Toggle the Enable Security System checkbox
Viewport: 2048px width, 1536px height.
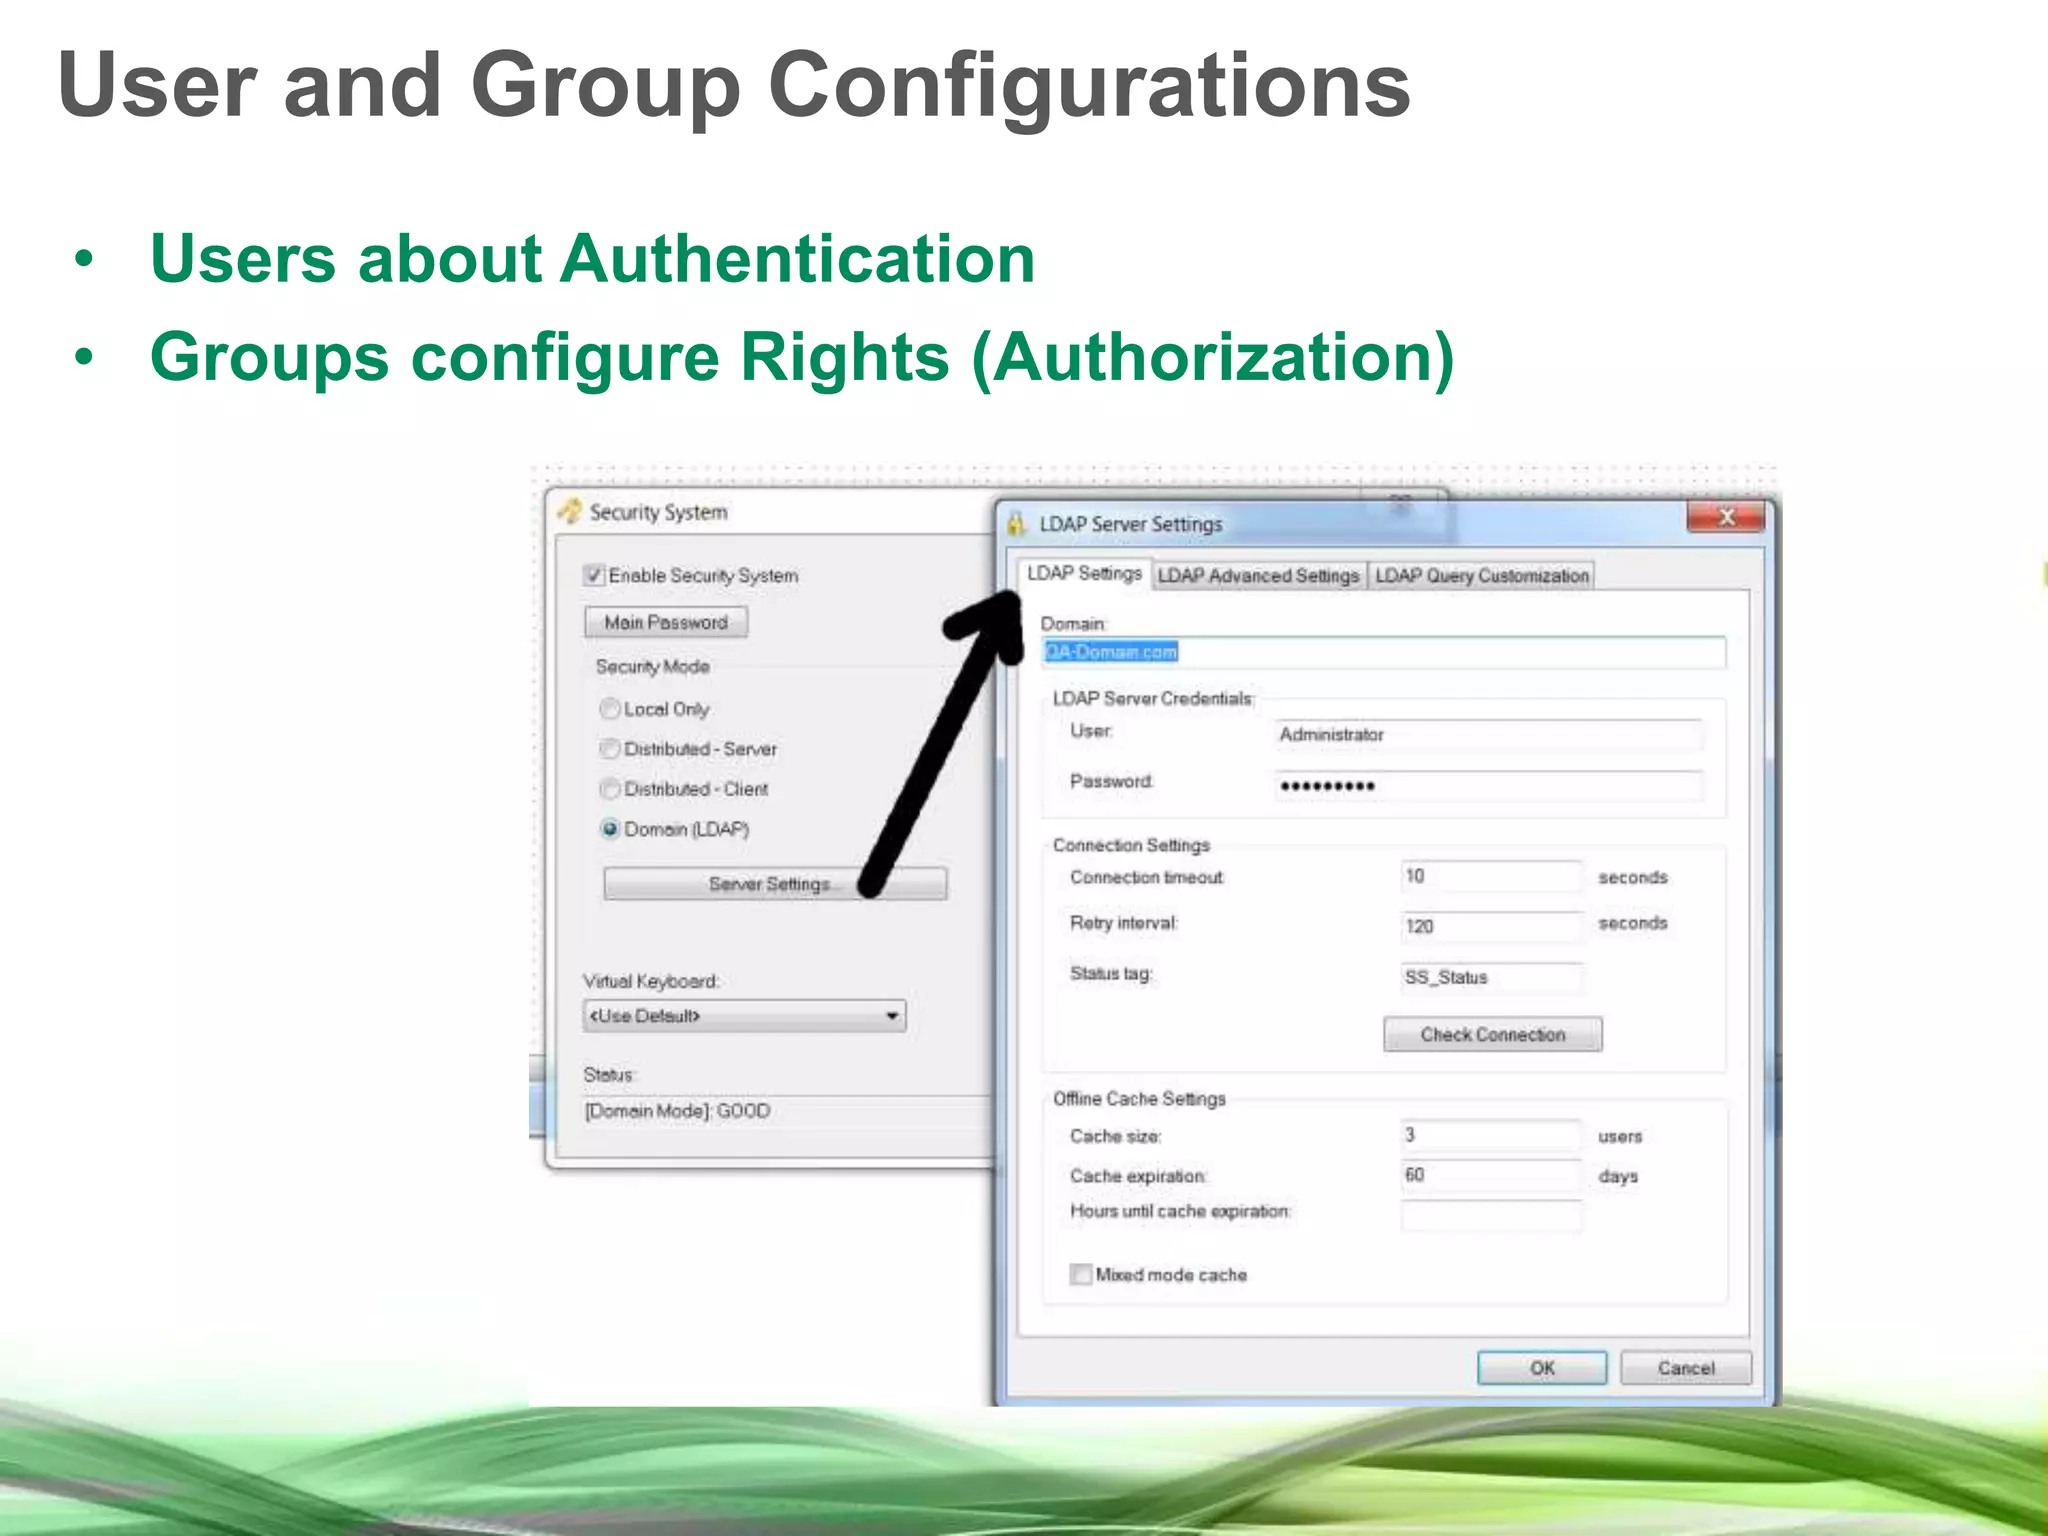pos(594,575)
